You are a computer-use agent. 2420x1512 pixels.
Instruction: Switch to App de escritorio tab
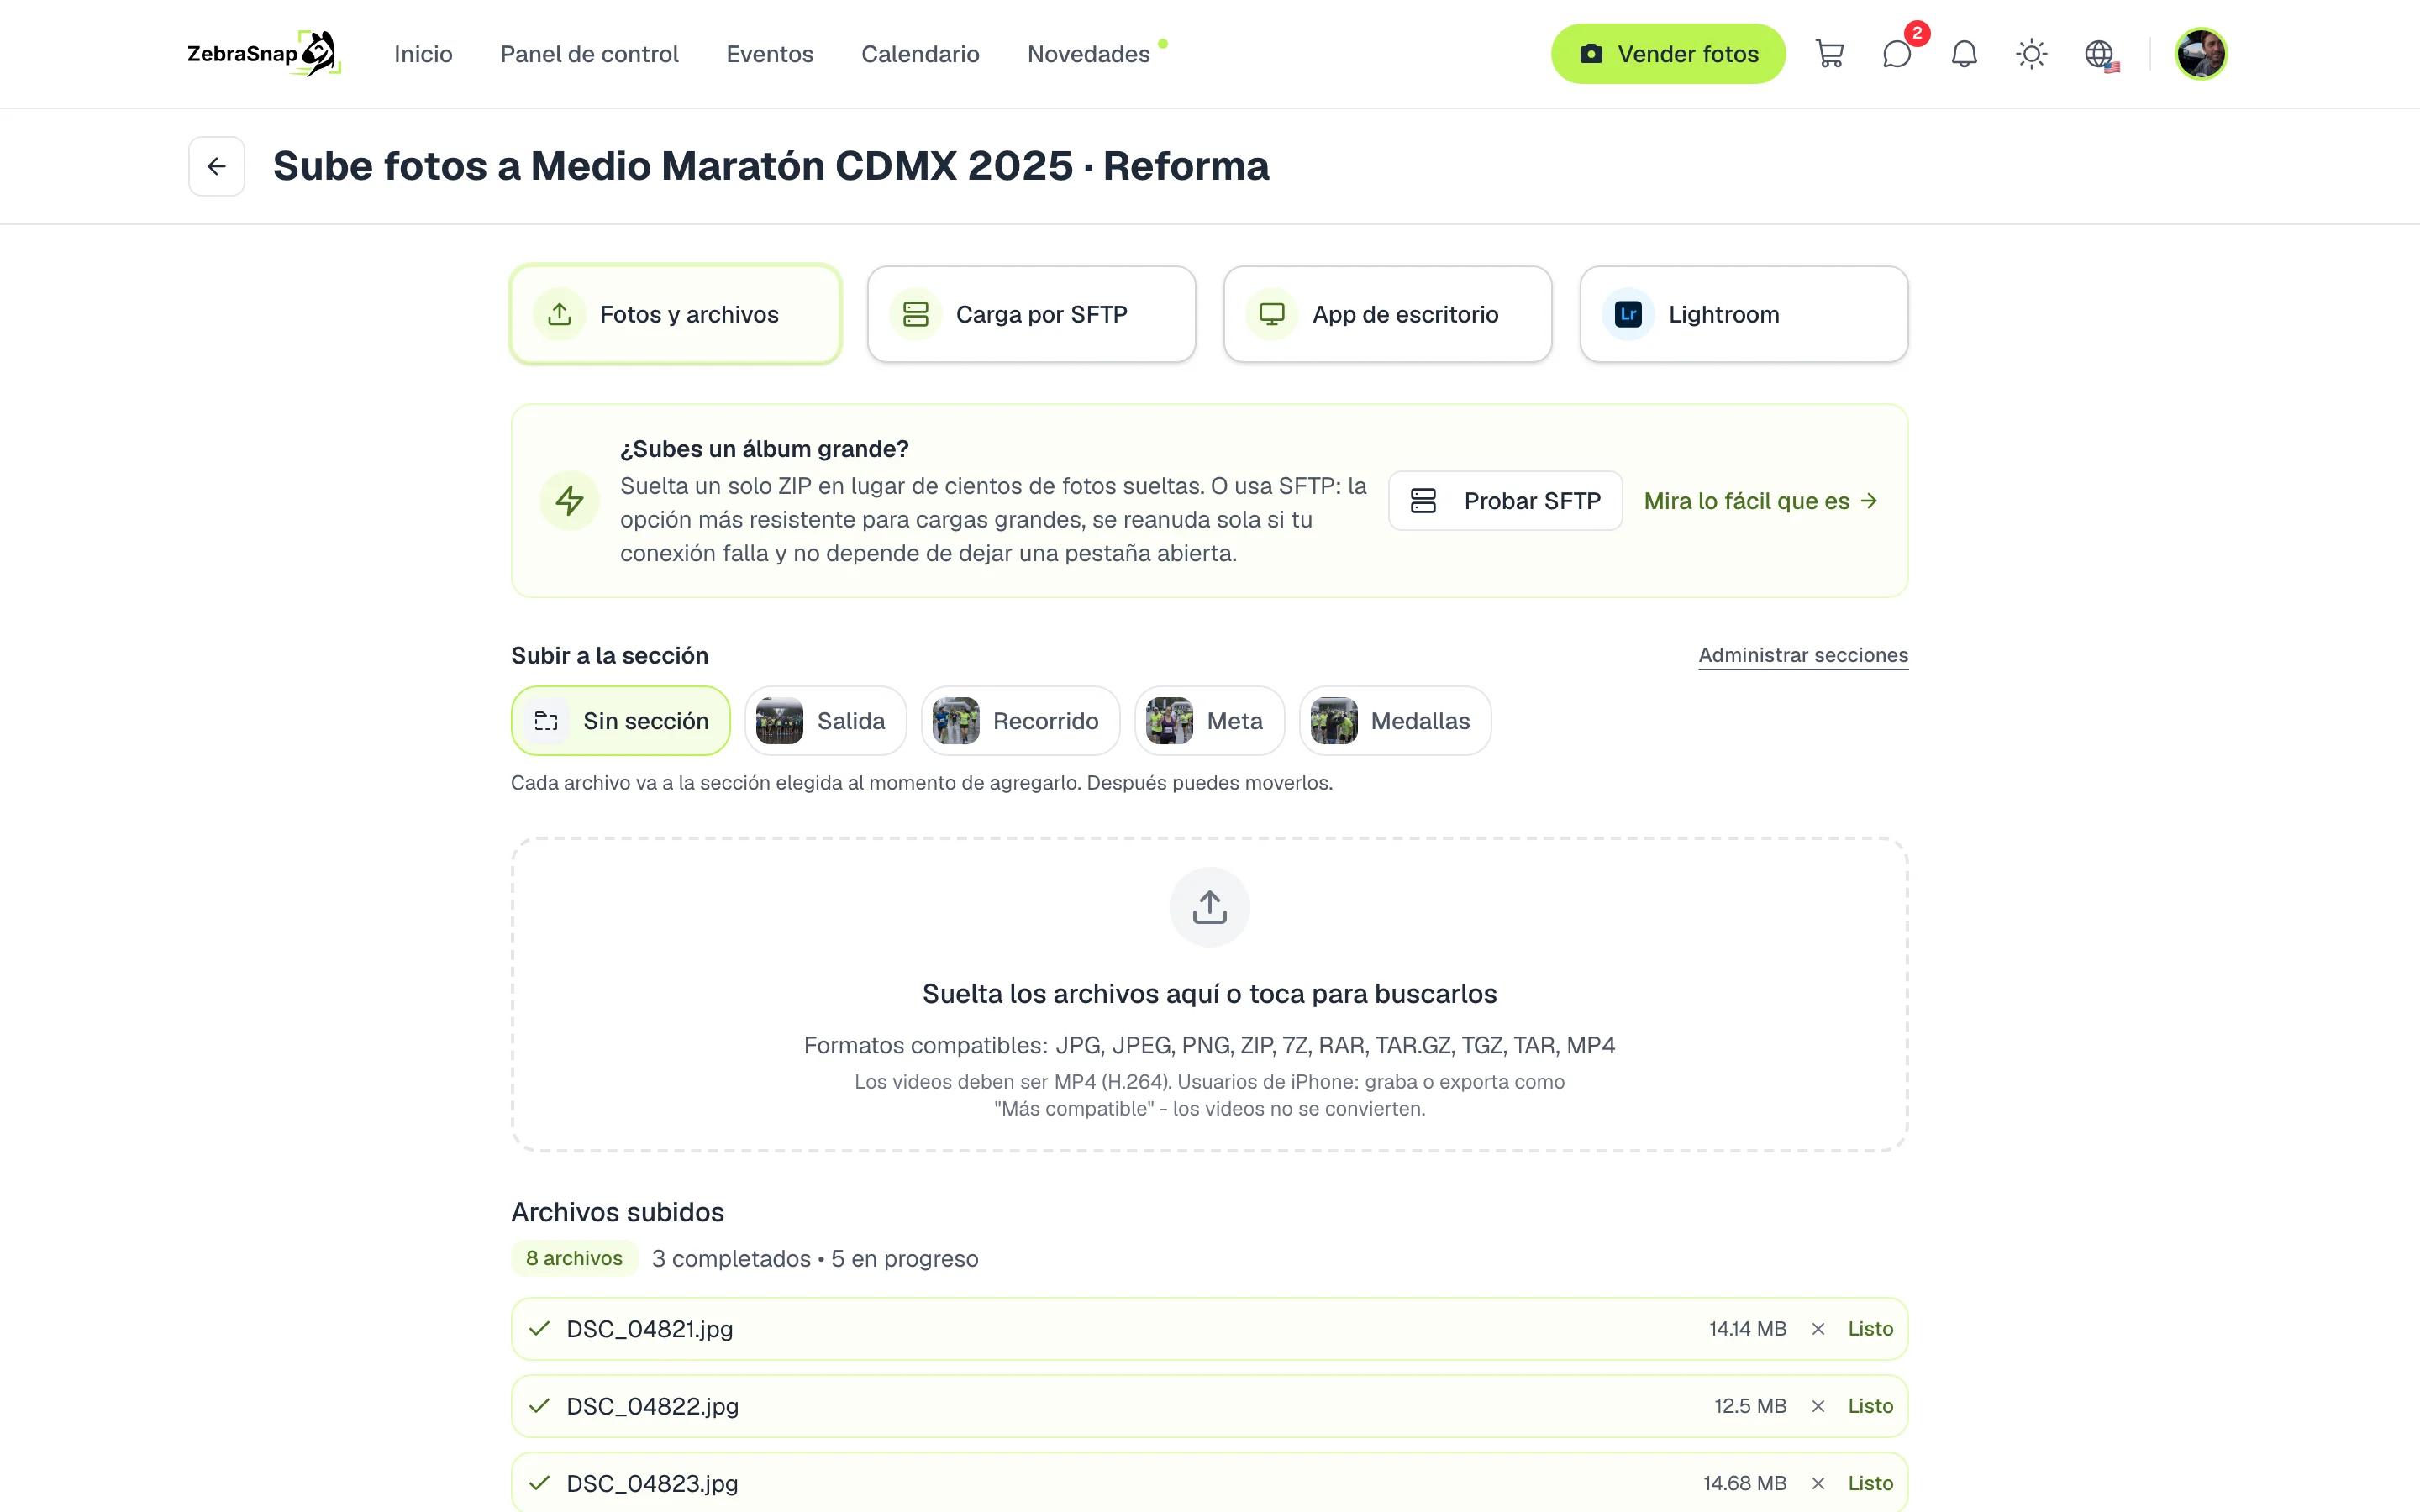tap(1387, 314)
